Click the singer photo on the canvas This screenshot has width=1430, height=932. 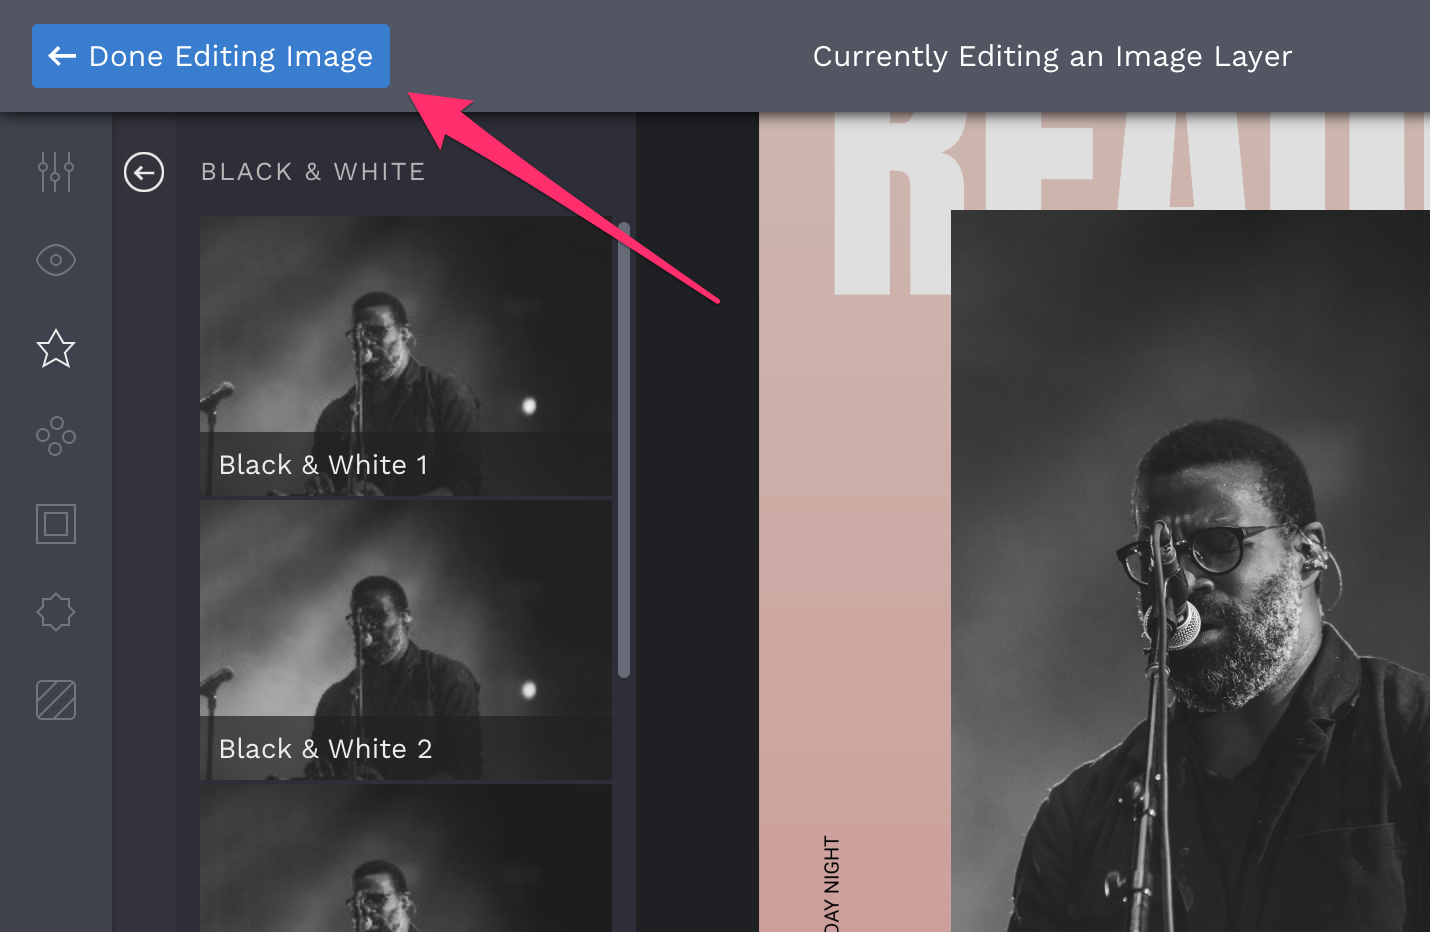click(x=1190, y=571)
